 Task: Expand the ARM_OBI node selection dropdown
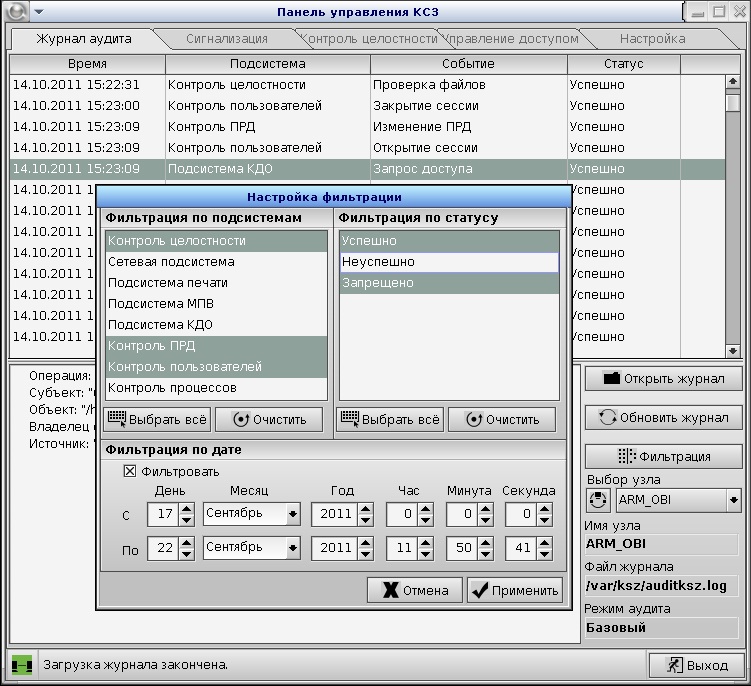(734, 500)
